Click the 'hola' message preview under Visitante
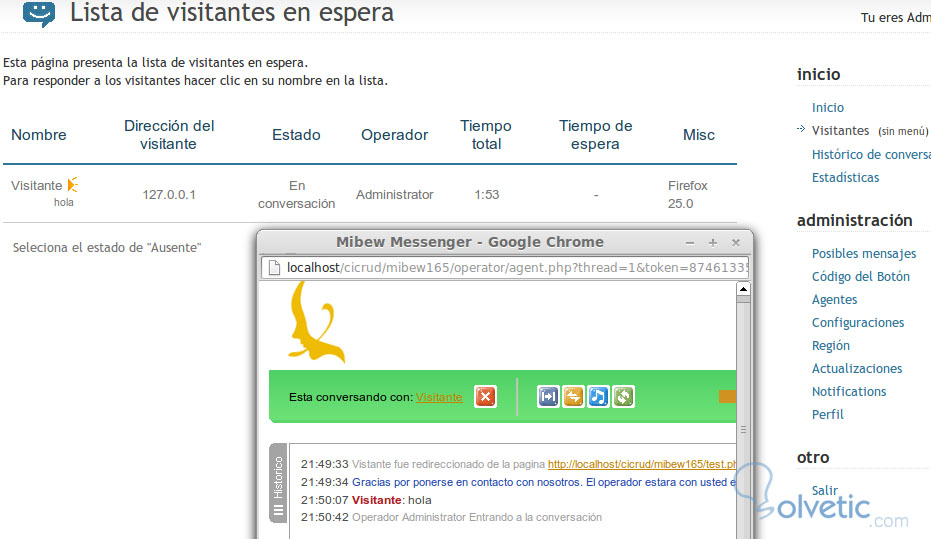The image size is (931, 539). pyautogui.click(x=64, y=202)
